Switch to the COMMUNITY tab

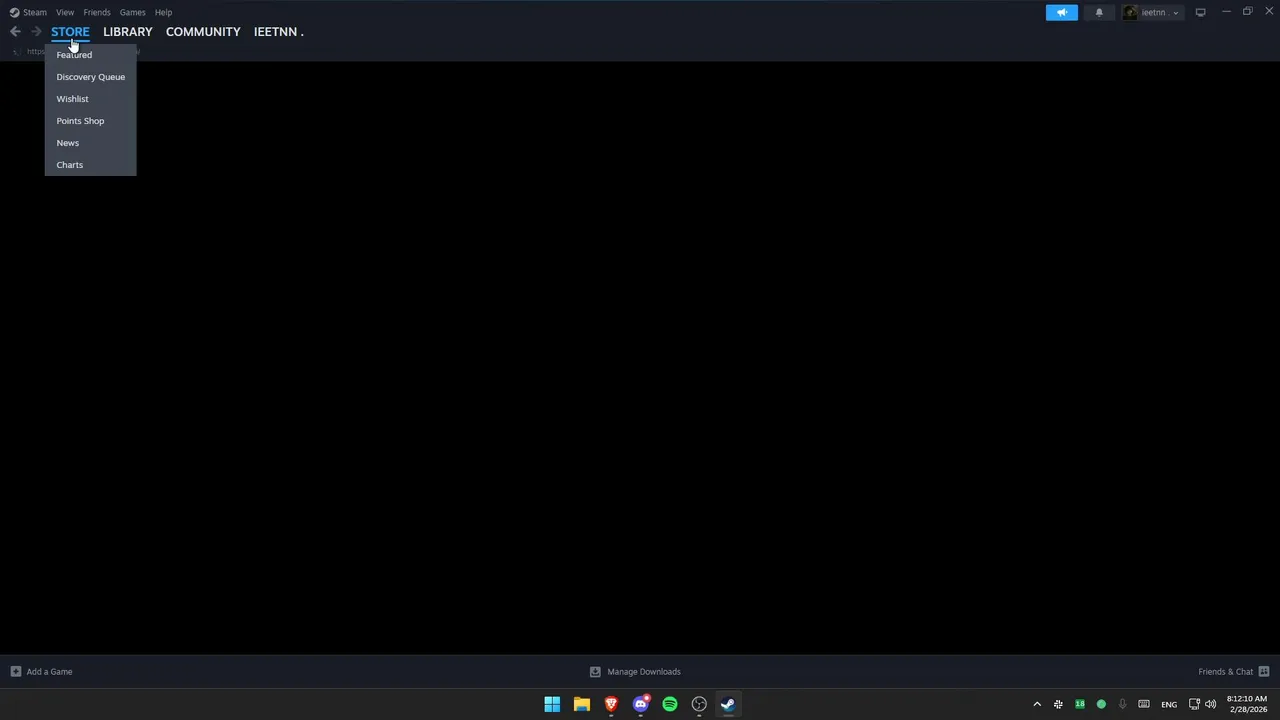(203, 32)
